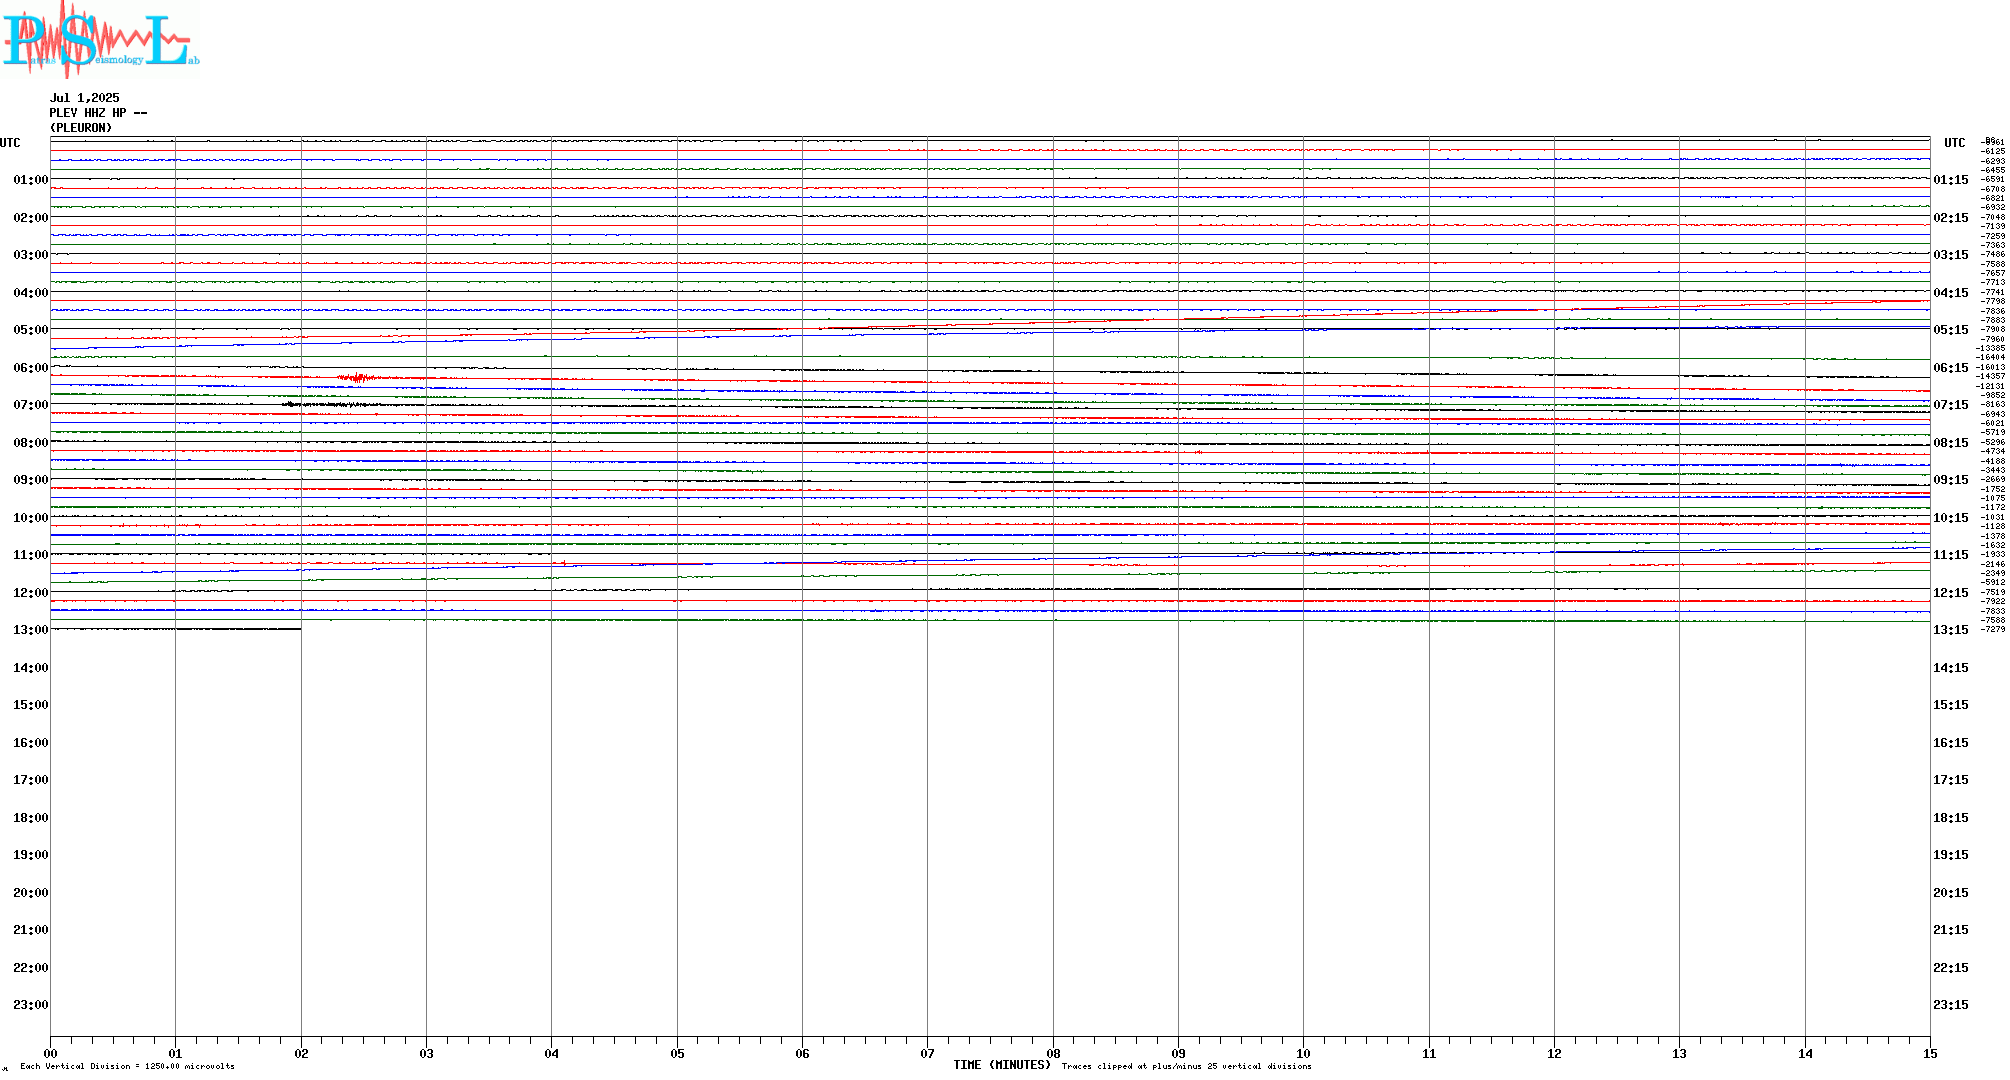Click the upper-right UTC axis label
Viewport: 2010px width, 1080px height.
click(1955, 143)
